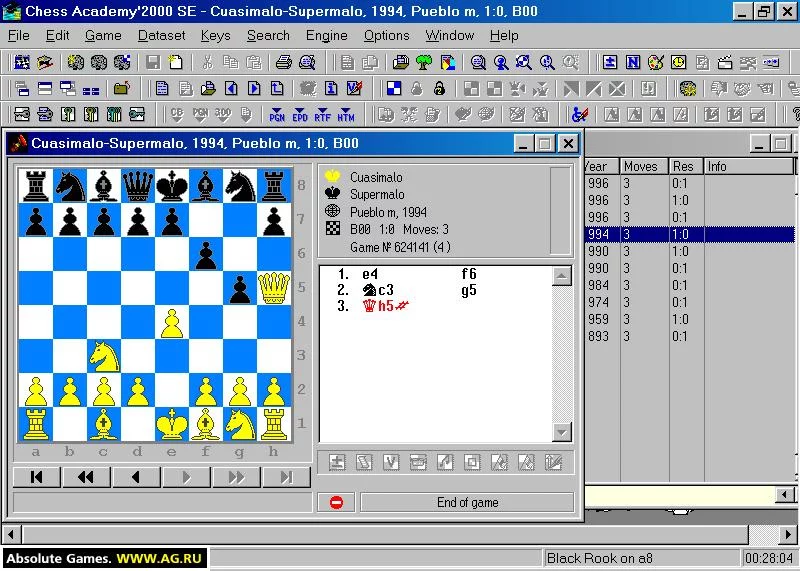Click the green tree icon

tap(424, 62)
